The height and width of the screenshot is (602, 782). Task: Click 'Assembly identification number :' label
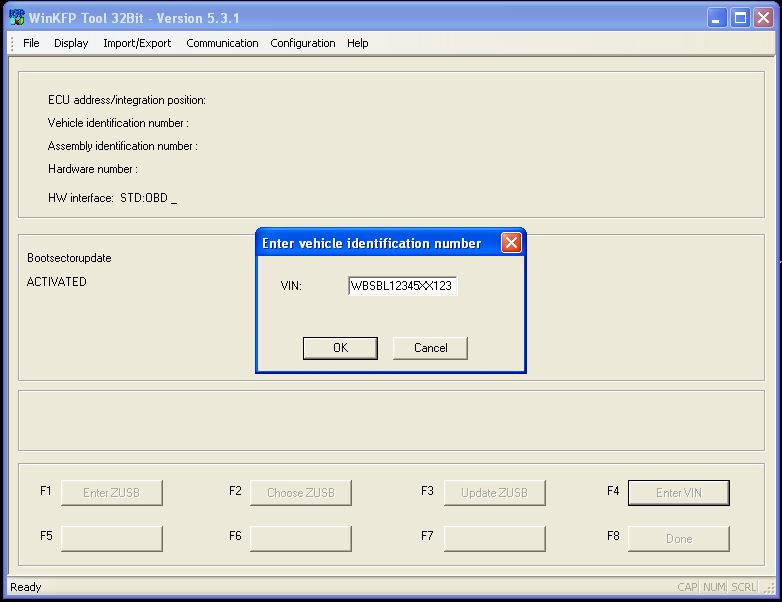click(123, 146)
